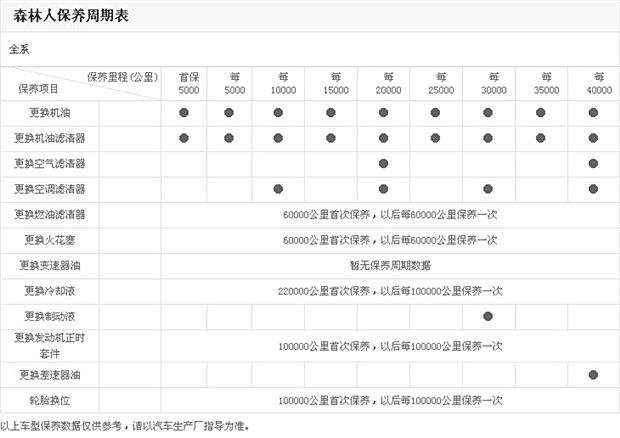Screen dimensions: 620x438
Task: Select the 每 35000 column header
Action: (x=546, y=83)
